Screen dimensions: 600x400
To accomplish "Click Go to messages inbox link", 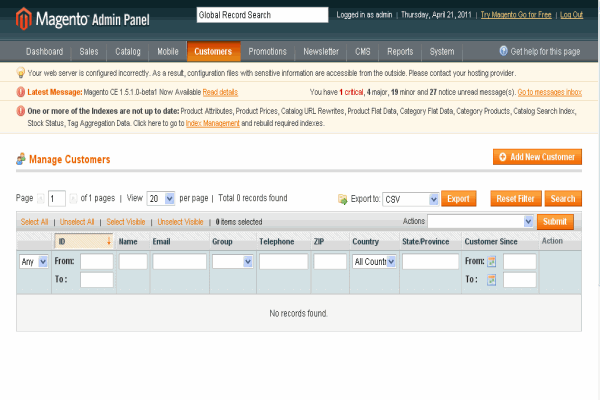I will pyautogui.click(x=549, y=92).
